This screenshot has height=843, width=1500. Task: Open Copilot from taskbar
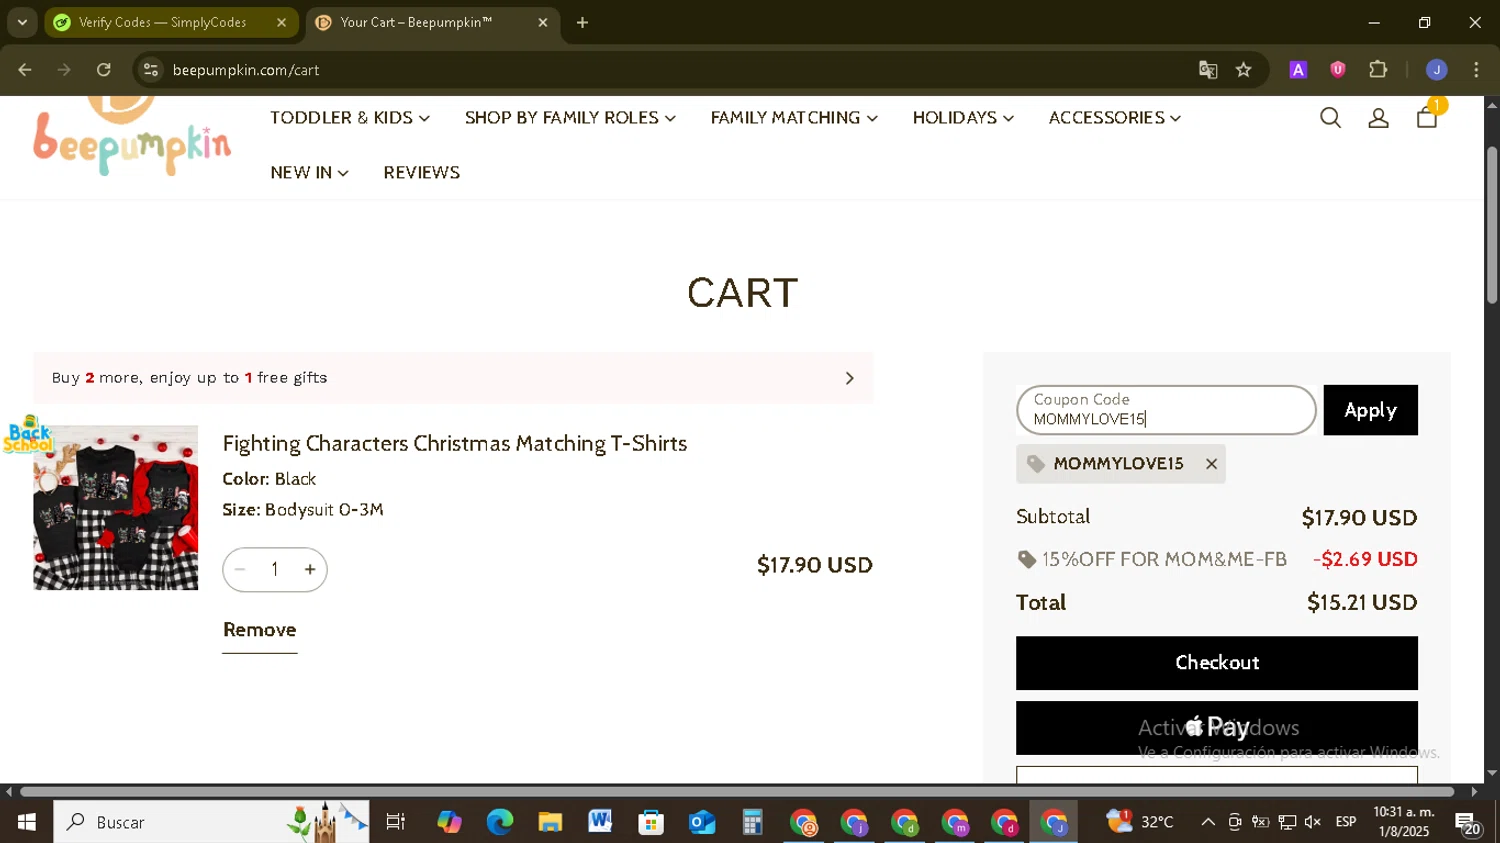[x=449, y=822]
